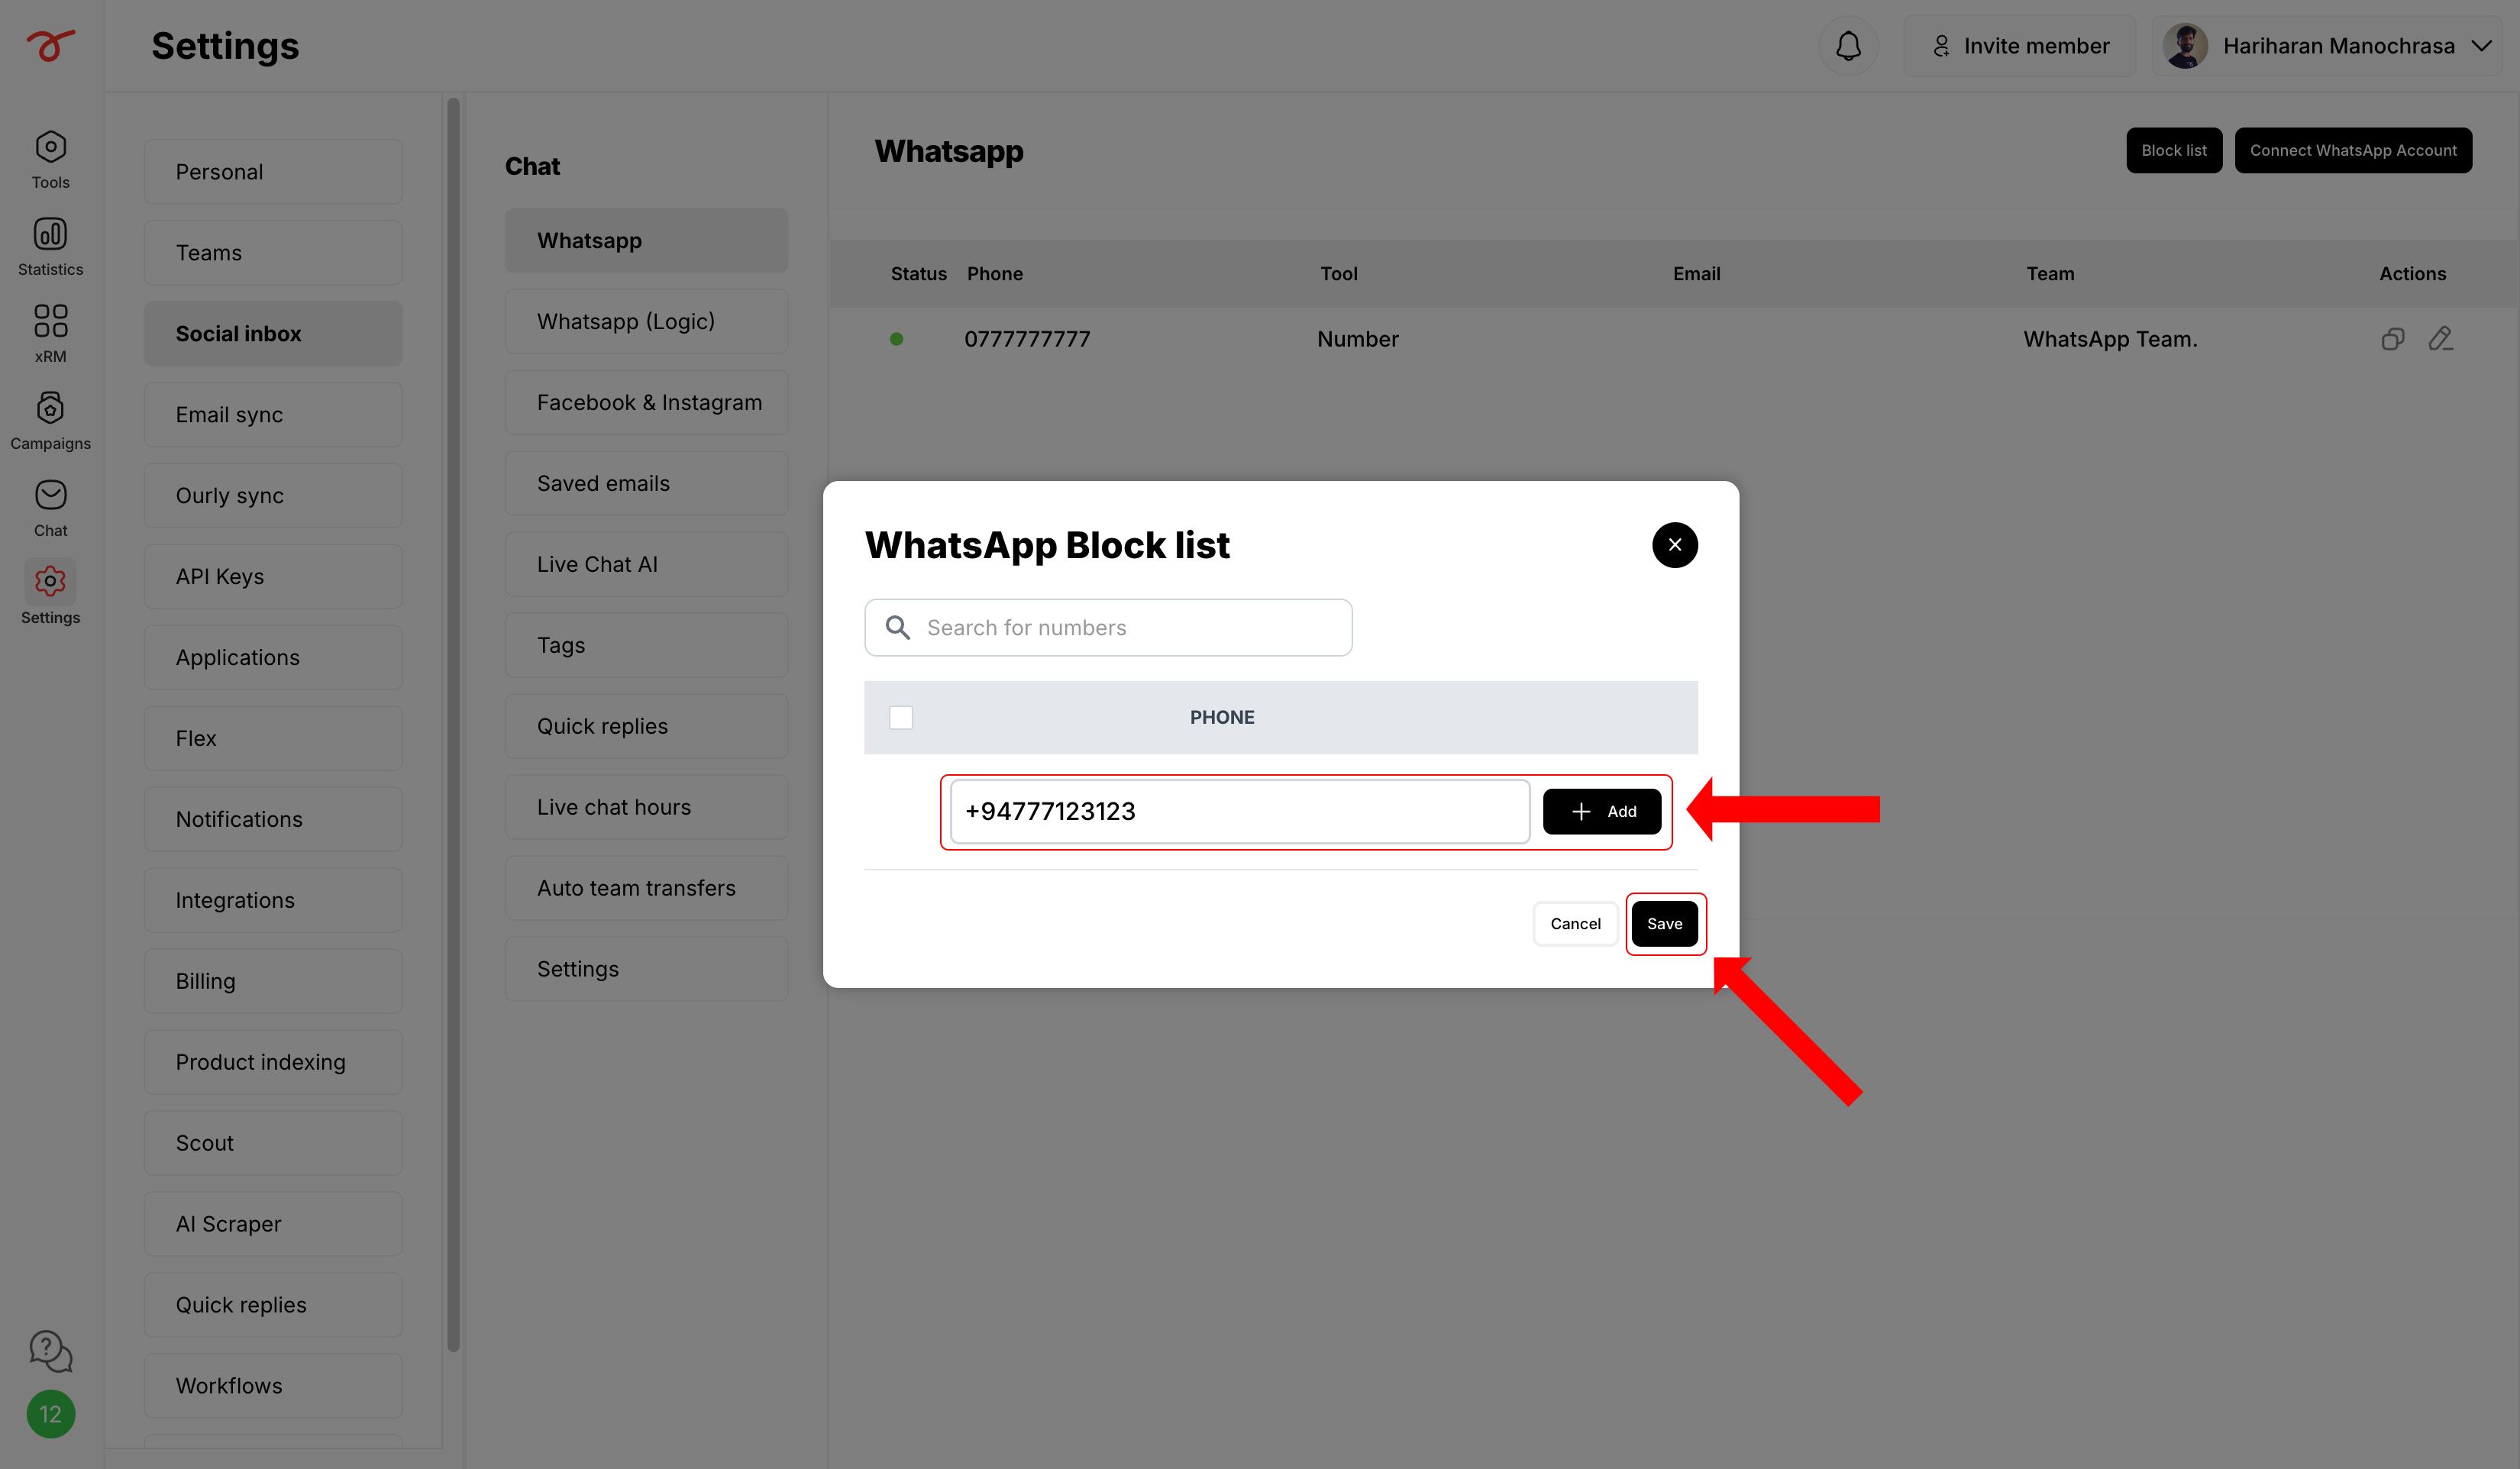Switch to Whatsapp (Logic) tab
The width and height of the screenshot is (2520, 1469).
pyautogui.click(x=646, y=322)
